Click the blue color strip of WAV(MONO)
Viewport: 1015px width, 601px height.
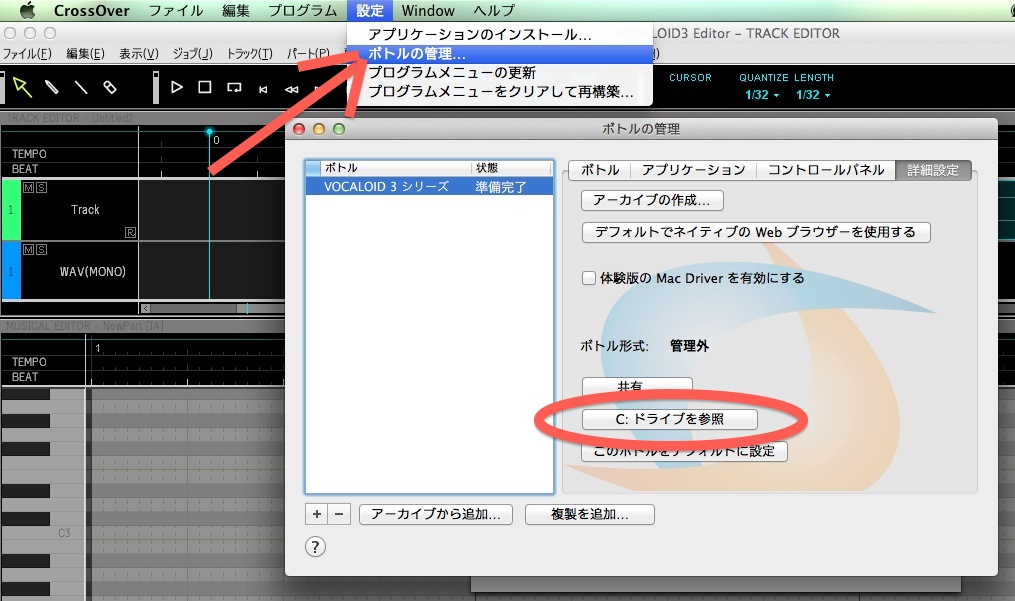(11, 270)
